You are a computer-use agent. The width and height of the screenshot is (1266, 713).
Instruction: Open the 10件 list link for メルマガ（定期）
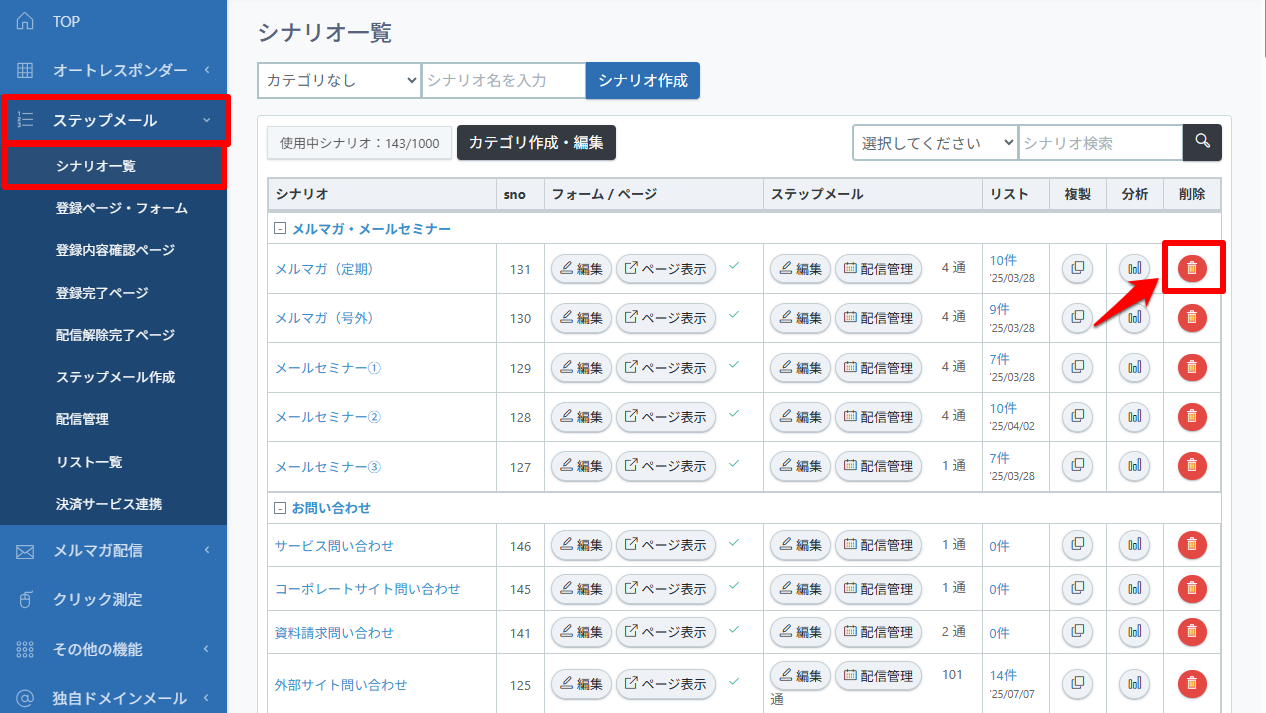coord(1003,260)
